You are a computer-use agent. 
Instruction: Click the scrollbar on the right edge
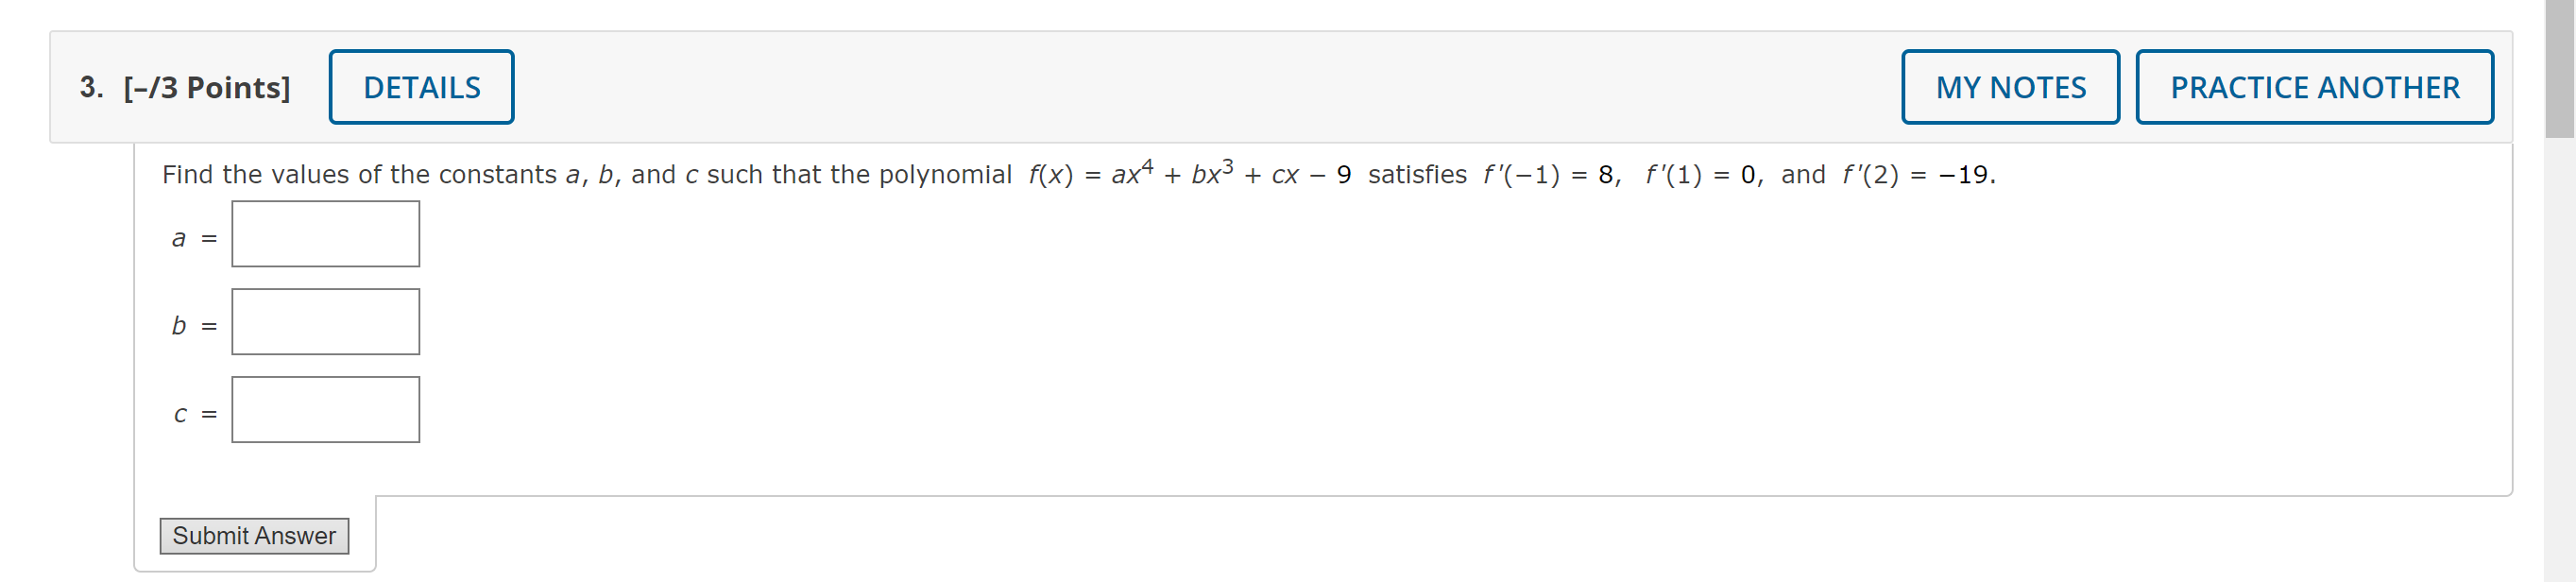2560,60
